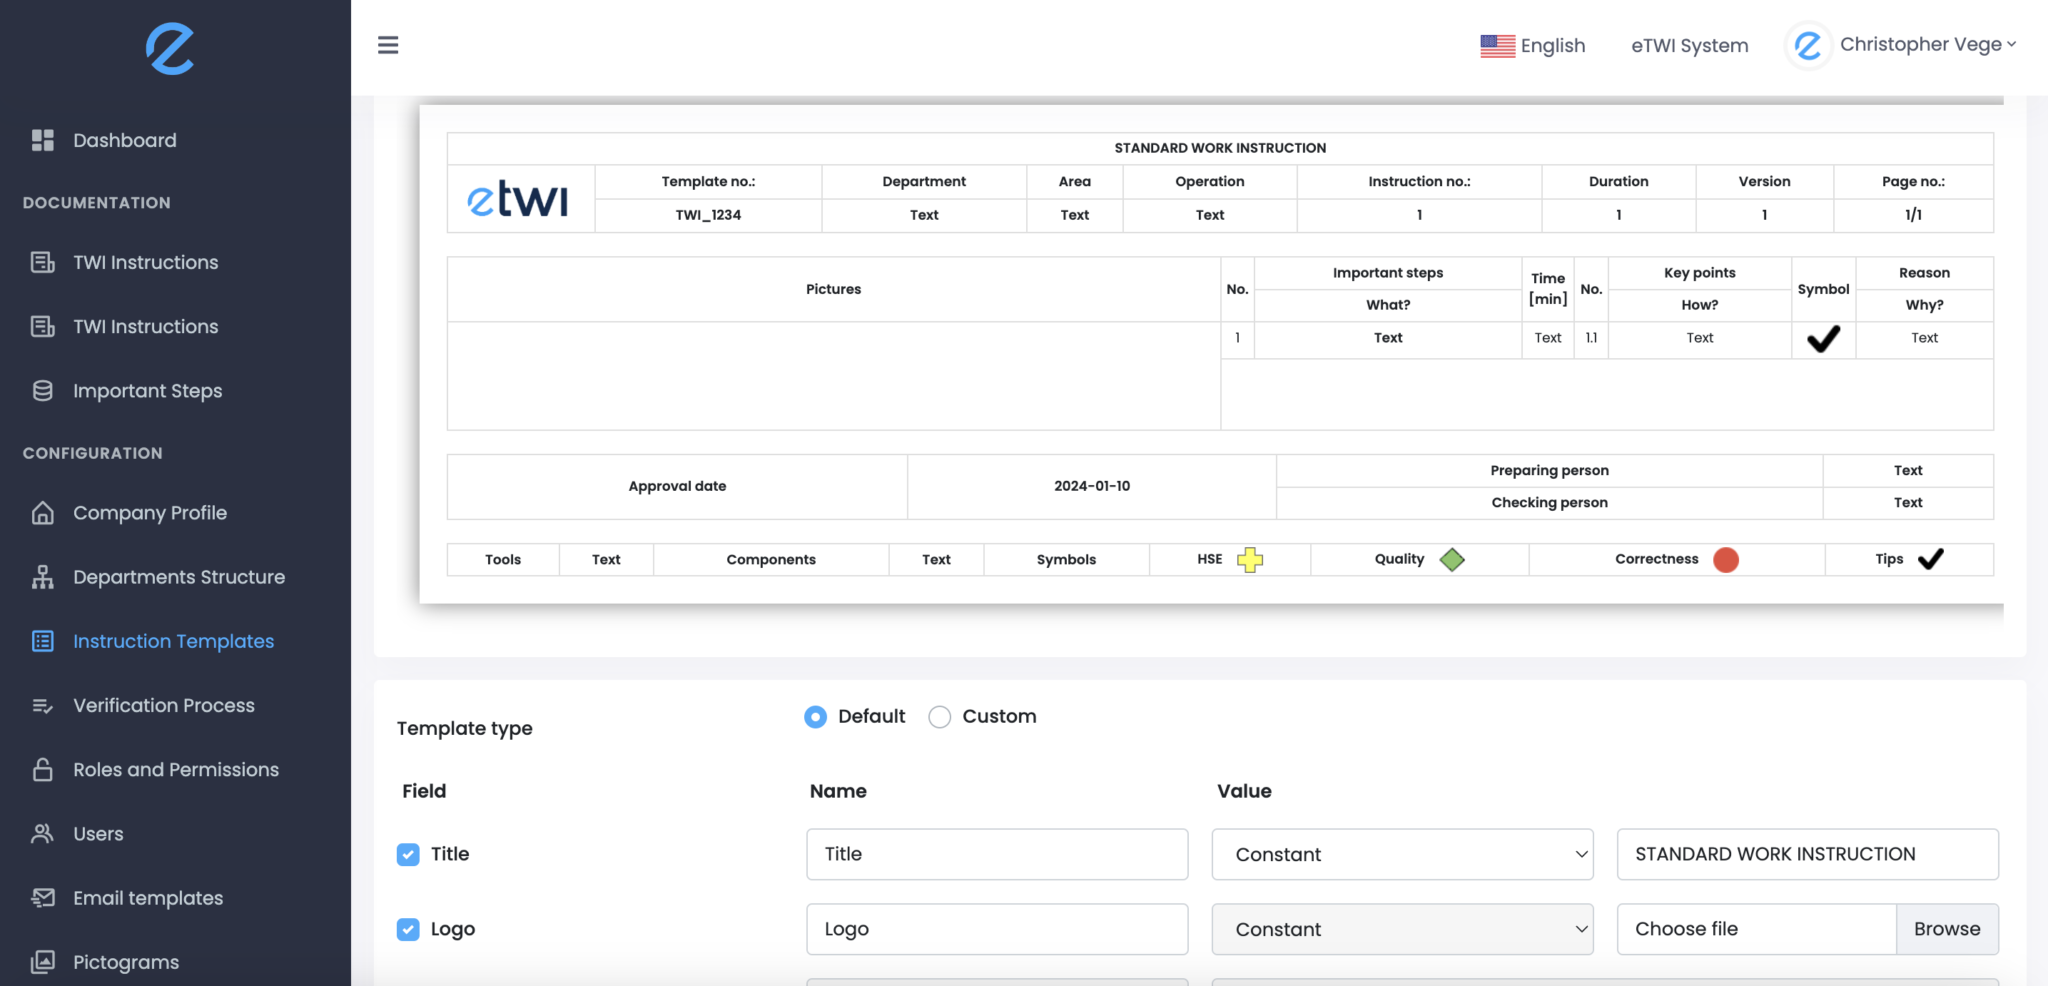Select the Custom template type radio
Viewport: 2048px width, 986px height.
[939, 717]
